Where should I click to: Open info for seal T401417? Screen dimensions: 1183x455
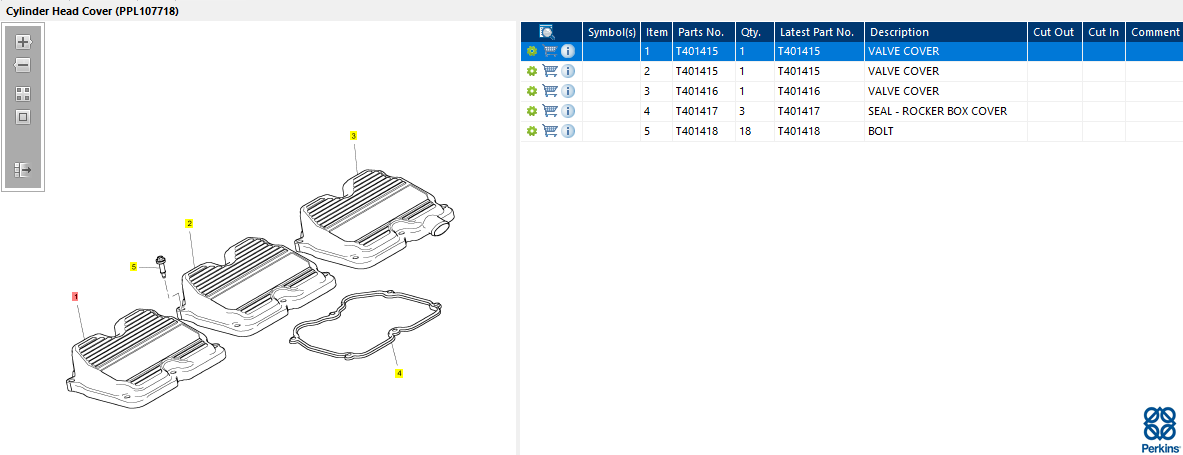click(568, 111)
